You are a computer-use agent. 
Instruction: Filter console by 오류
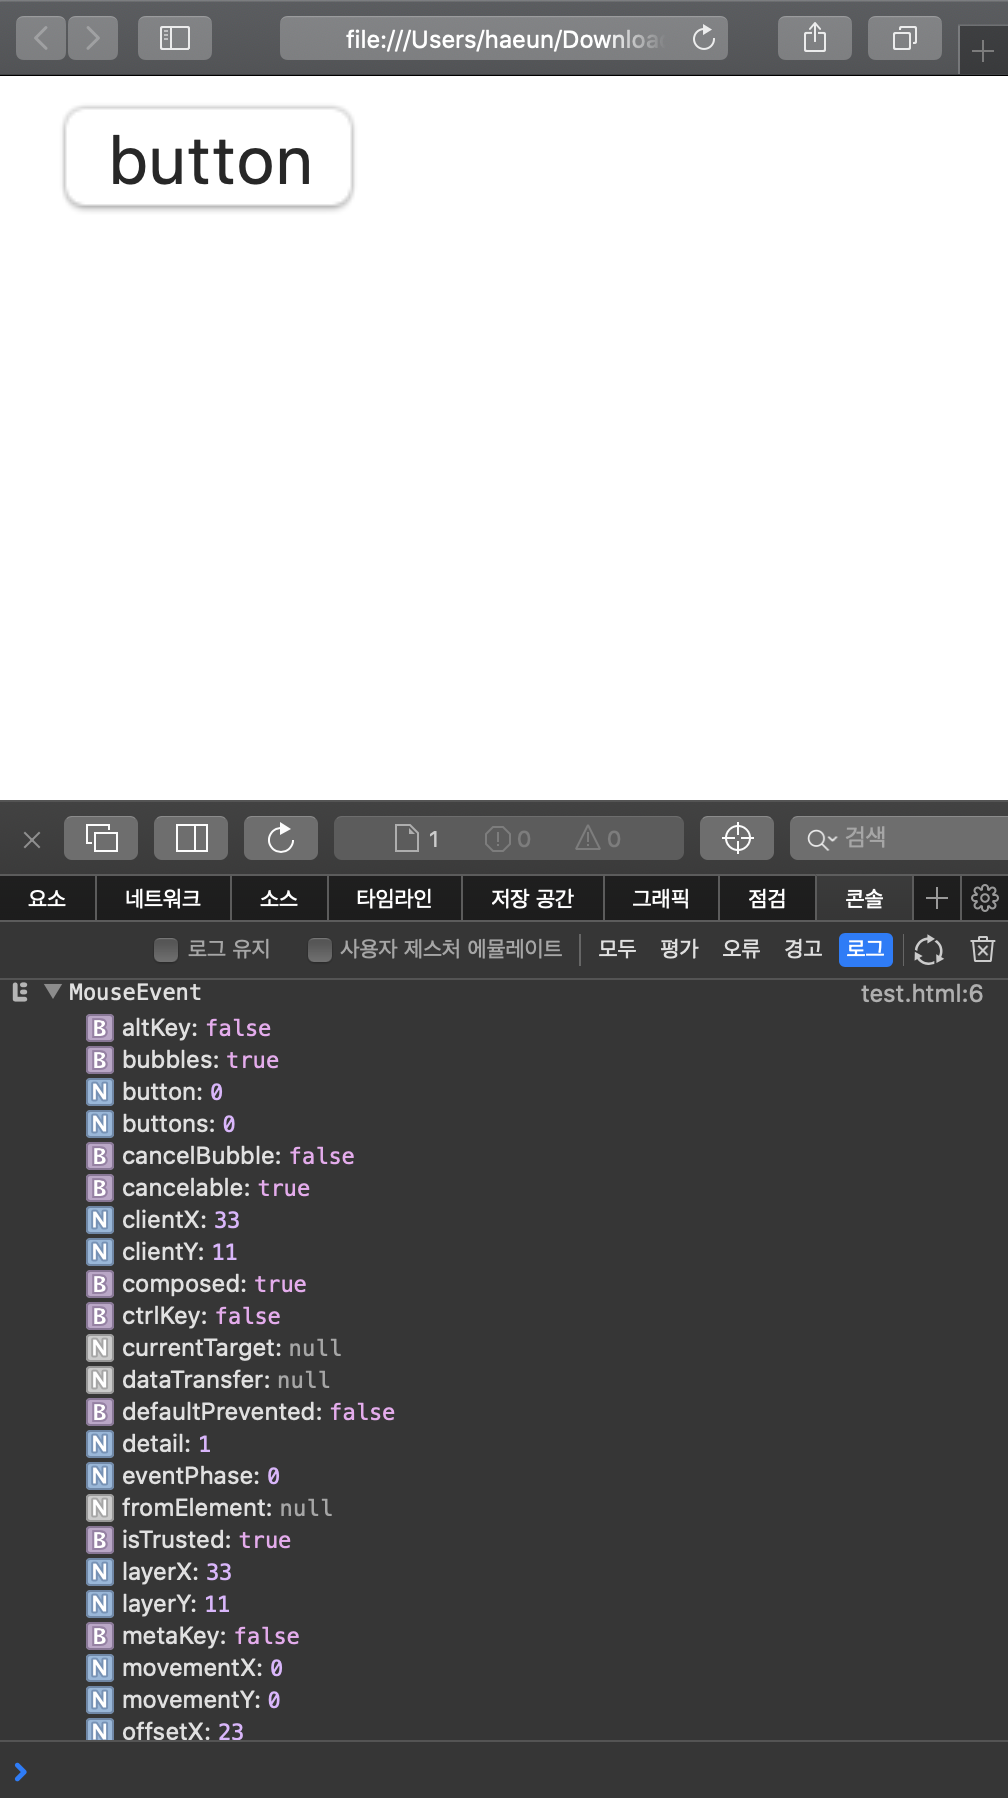(741, 949)
